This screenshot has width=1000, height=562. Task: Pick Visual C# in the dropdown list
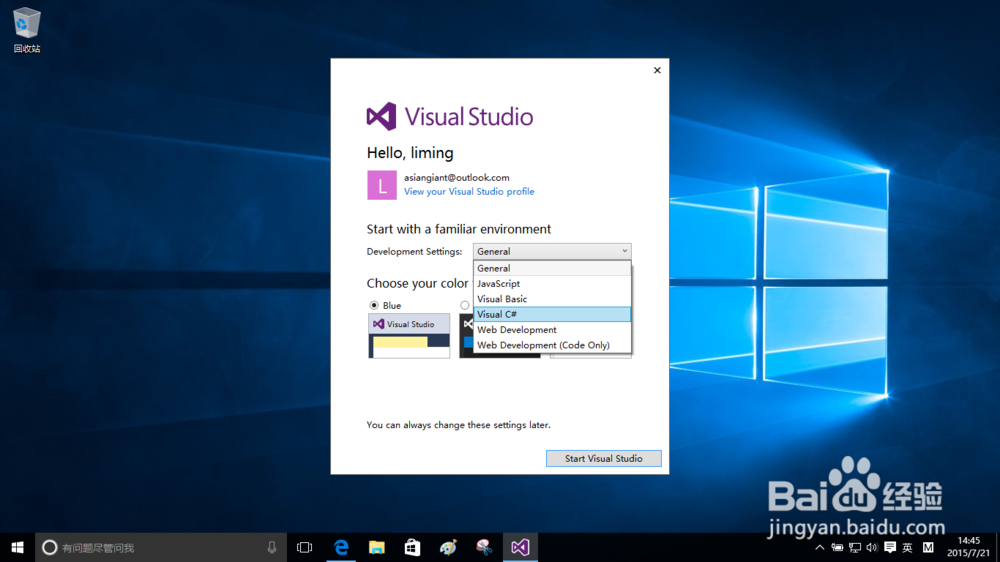point(552,314)
